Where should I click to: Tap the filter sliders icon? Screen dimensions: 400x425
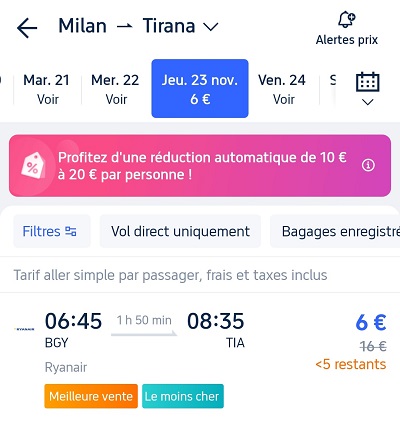point(71,231)
